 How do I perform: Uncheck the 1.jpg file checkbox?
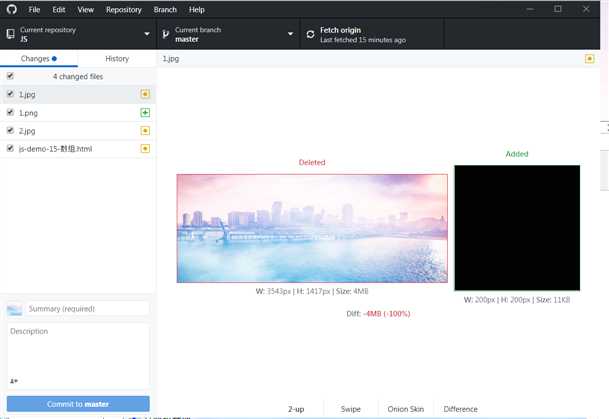10,94
